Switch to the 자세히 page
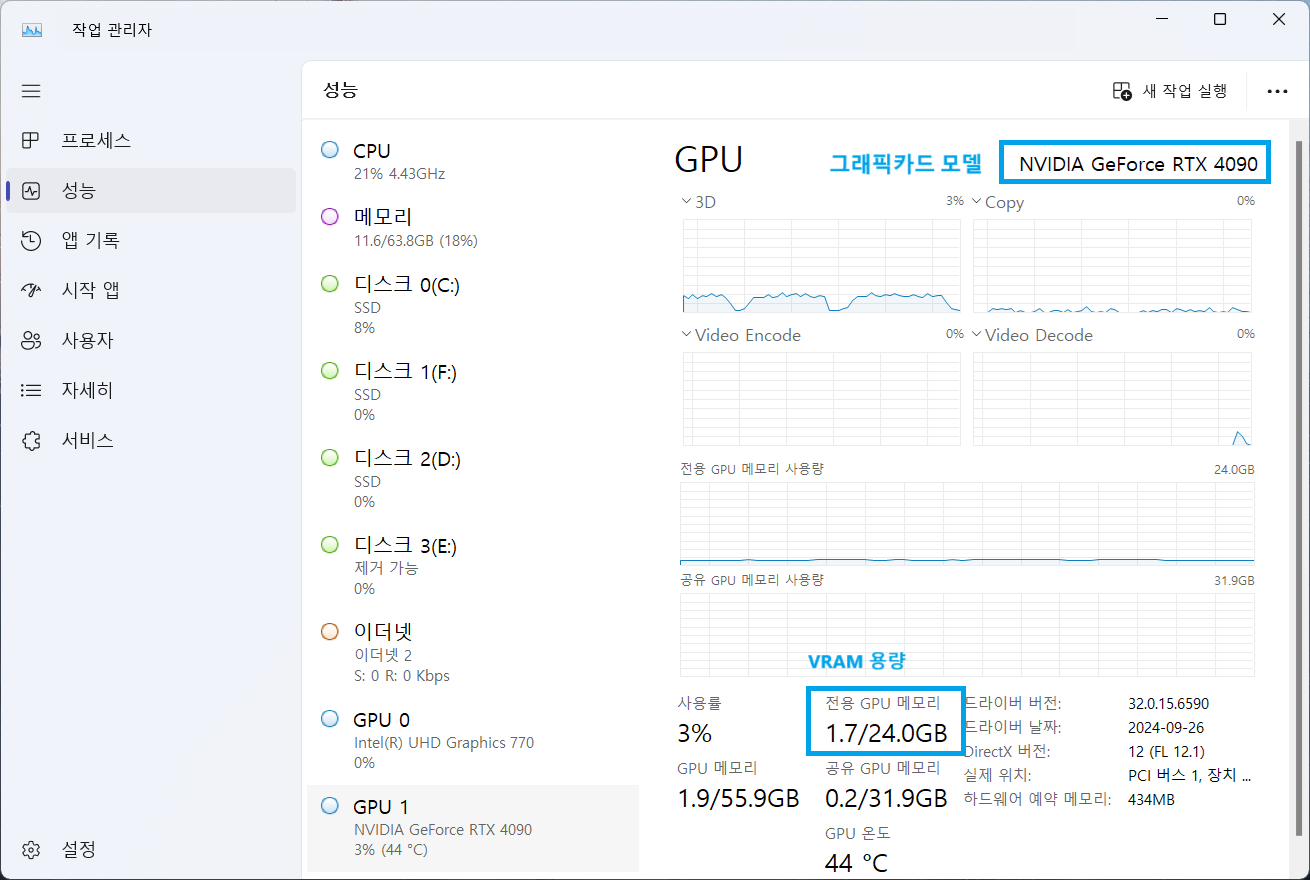Image resolution: width=1310 pixels, height=880 pixels. pyautogui.click(x=151, y=390)
